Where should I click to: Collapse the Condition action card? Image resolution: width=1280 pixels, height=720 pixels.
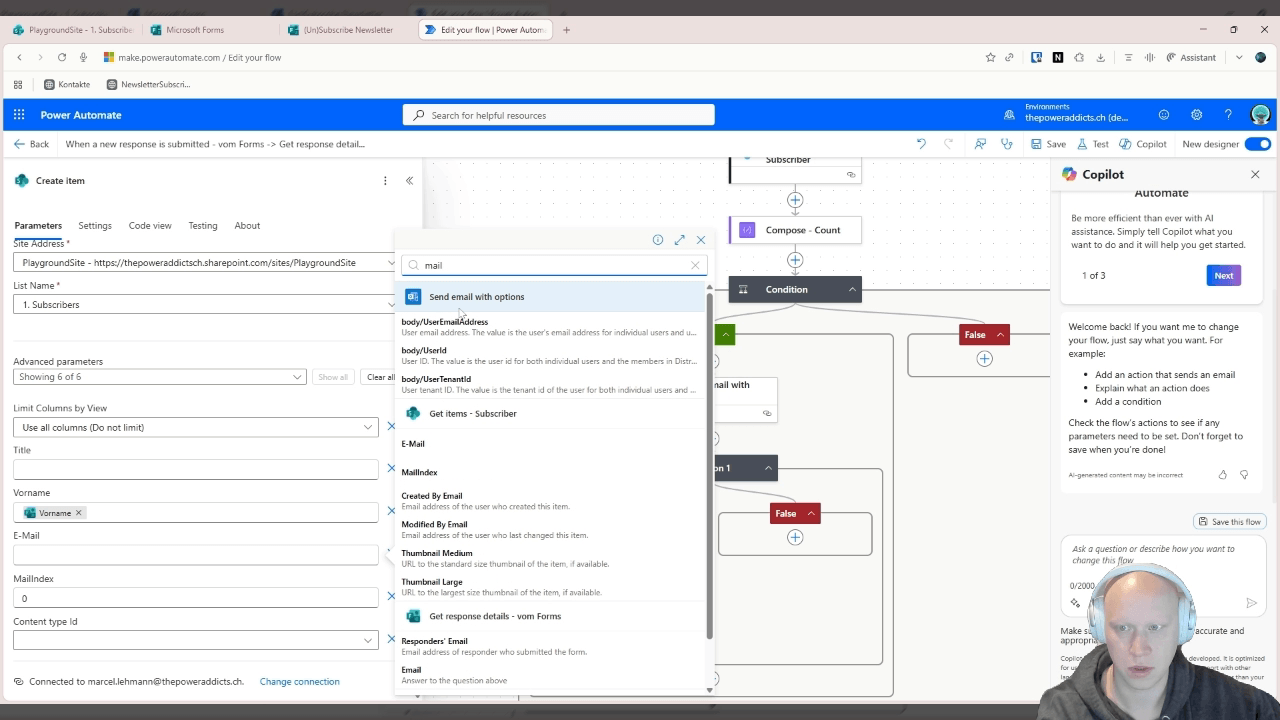pos(852,290)
